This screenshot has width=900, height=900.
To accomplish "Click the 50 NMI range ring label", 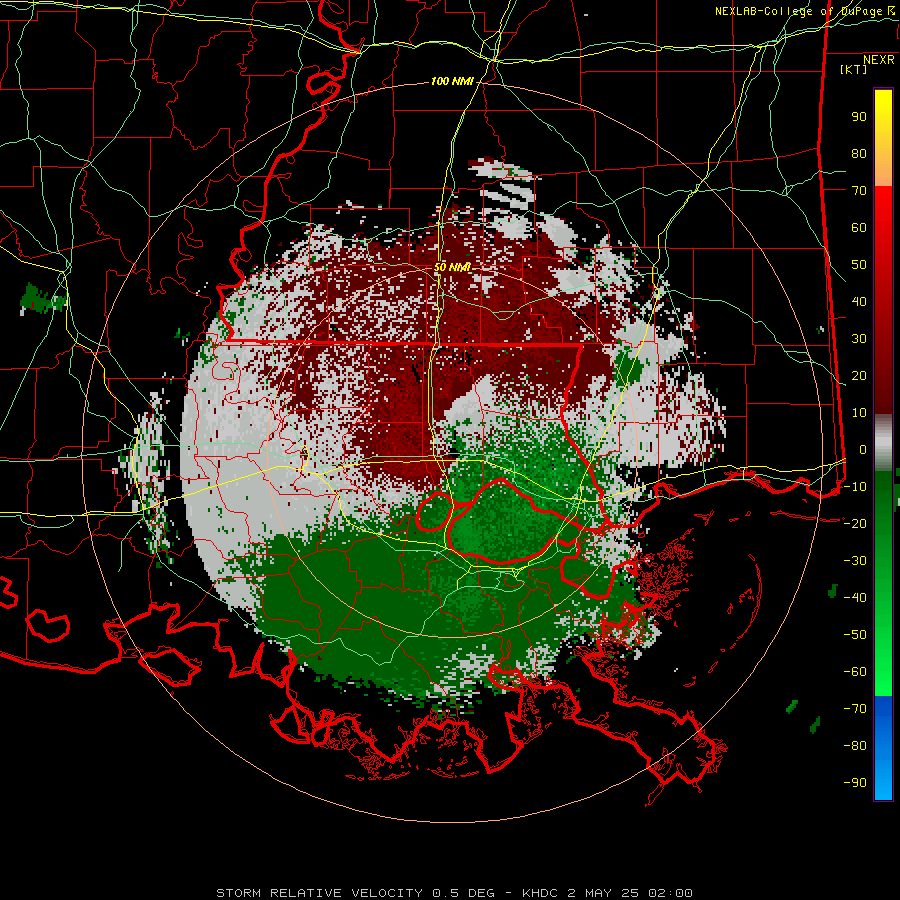I will pyautogui.click(x=452, y=267).
